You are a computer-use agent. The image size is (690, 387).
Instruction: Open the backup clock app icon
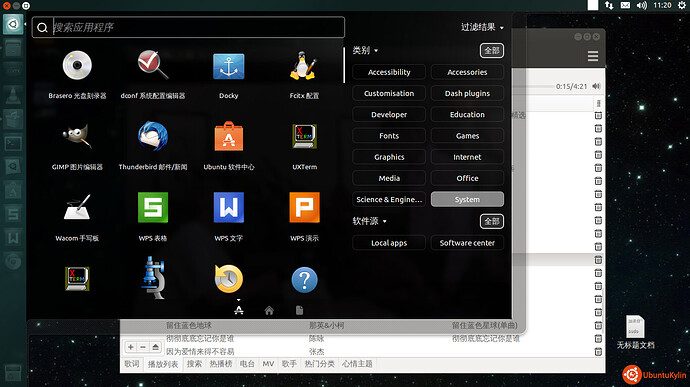coord(228,279)
